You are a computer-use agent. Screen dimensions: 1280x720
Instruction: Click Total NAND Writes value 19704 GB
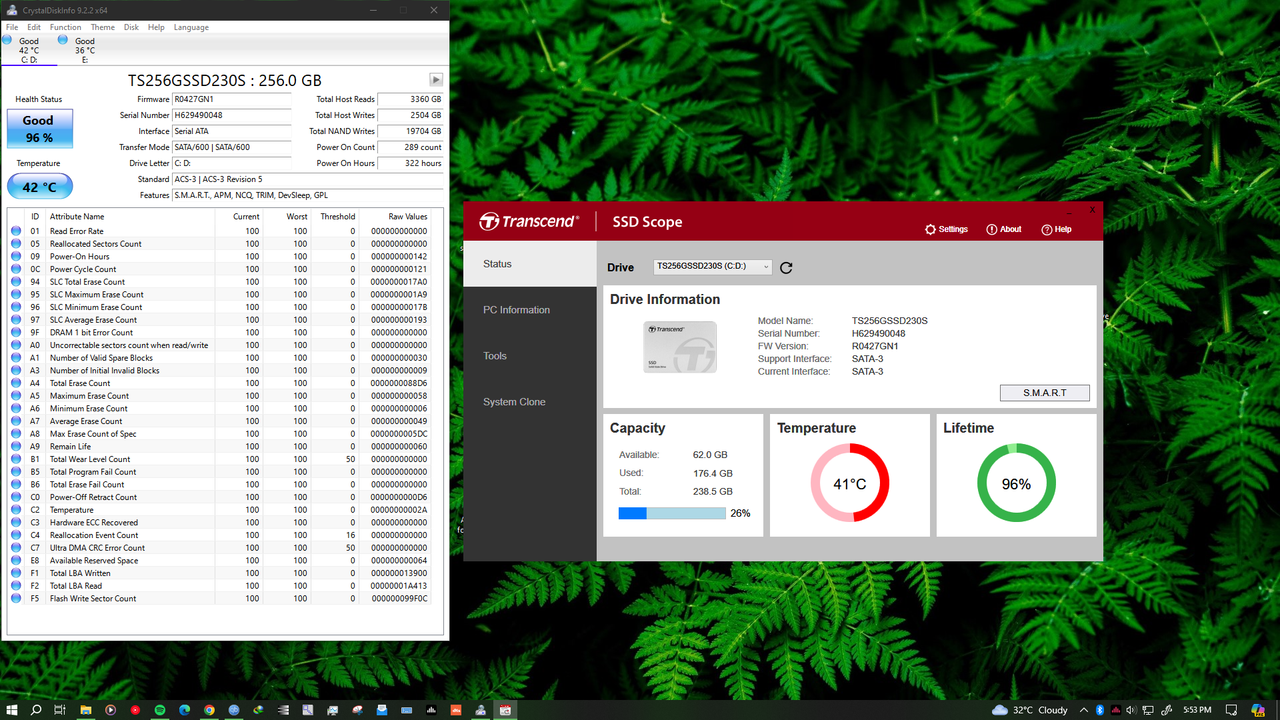click(410, 132)
